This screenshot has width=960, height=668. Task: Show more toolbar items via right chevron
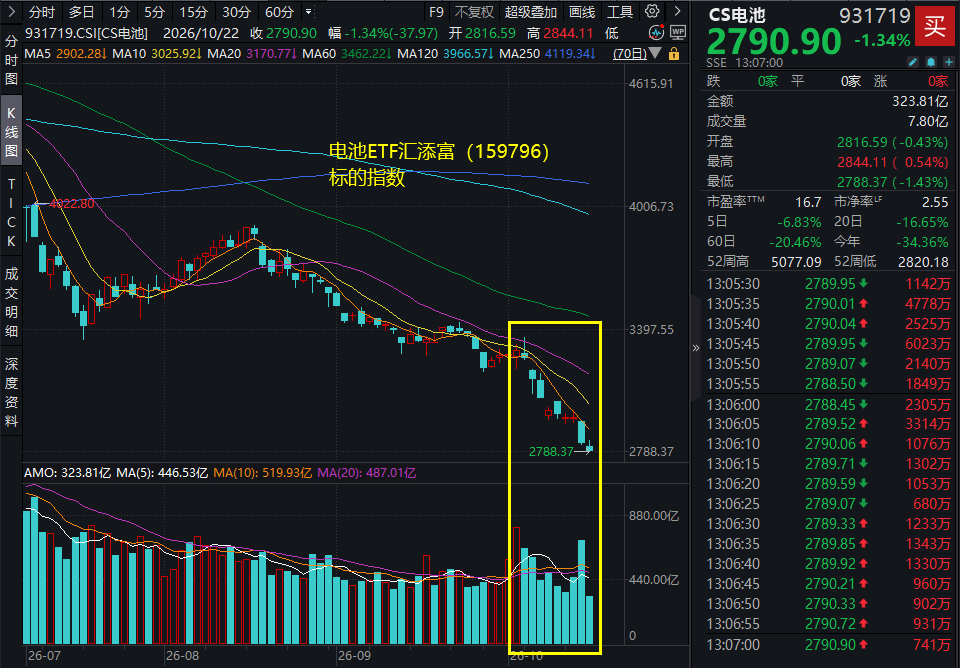[x=677, y=12]
